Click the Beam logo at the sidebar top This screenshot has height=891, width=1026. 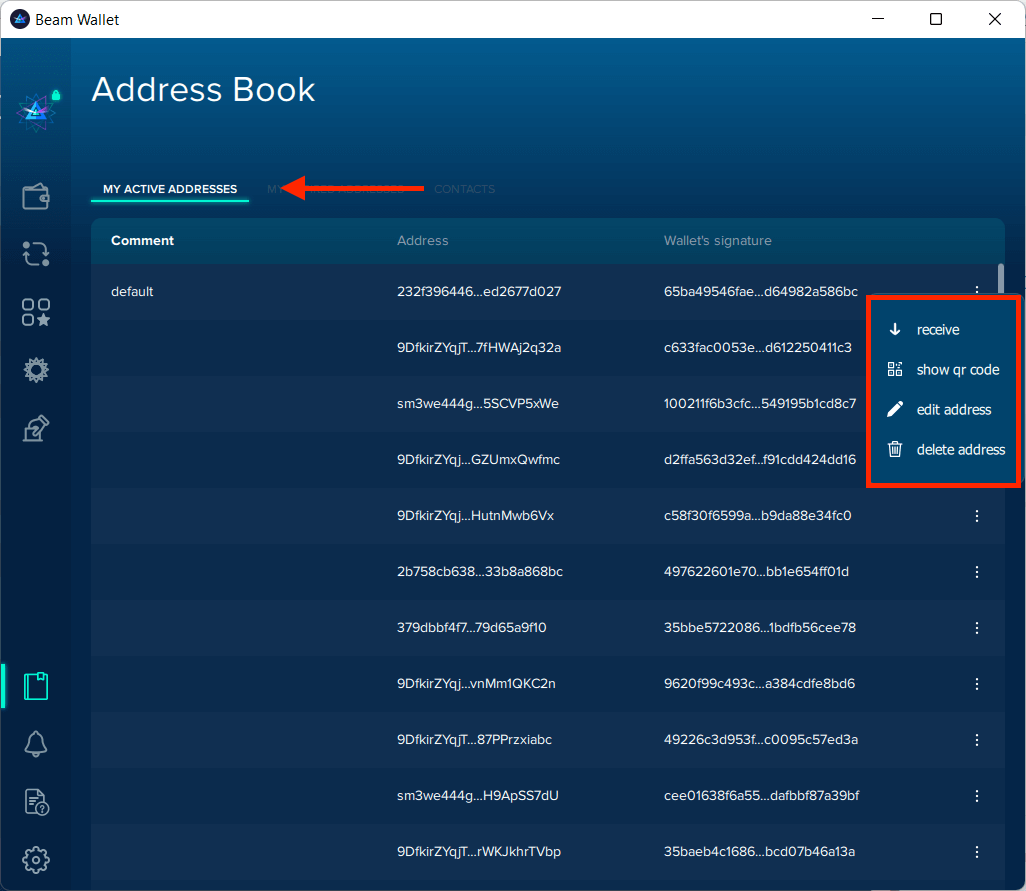[x=36, y=112]
